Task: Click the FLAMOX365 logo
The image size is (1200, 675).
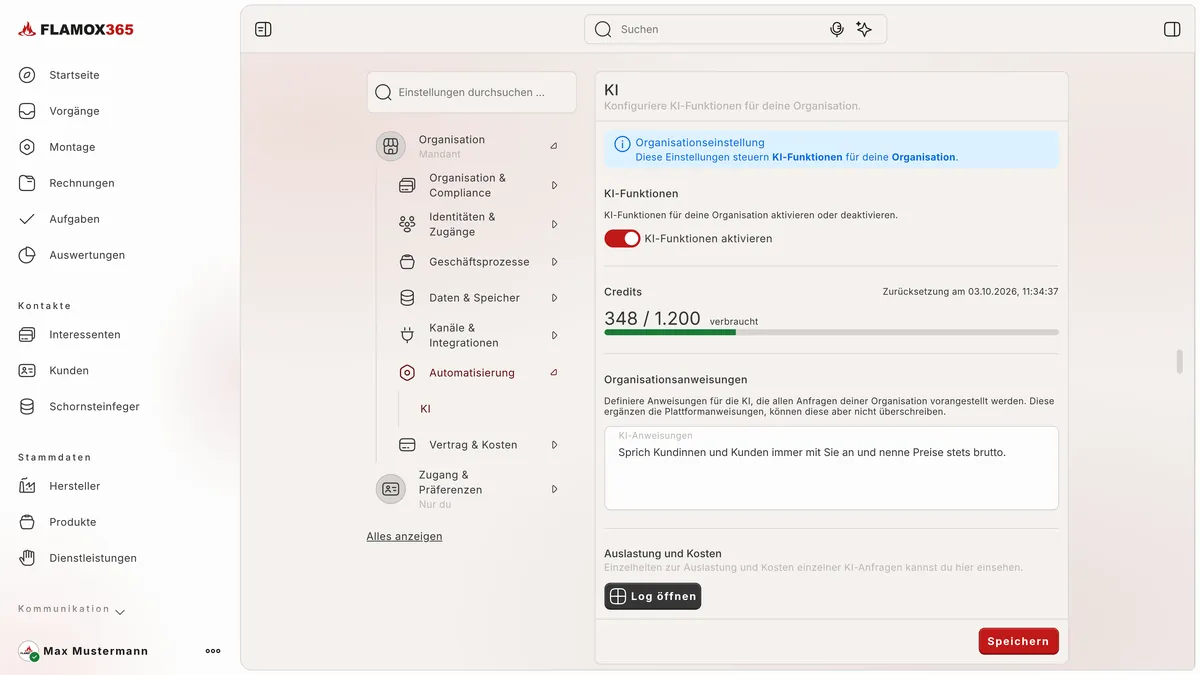Action: click(76, 30)
